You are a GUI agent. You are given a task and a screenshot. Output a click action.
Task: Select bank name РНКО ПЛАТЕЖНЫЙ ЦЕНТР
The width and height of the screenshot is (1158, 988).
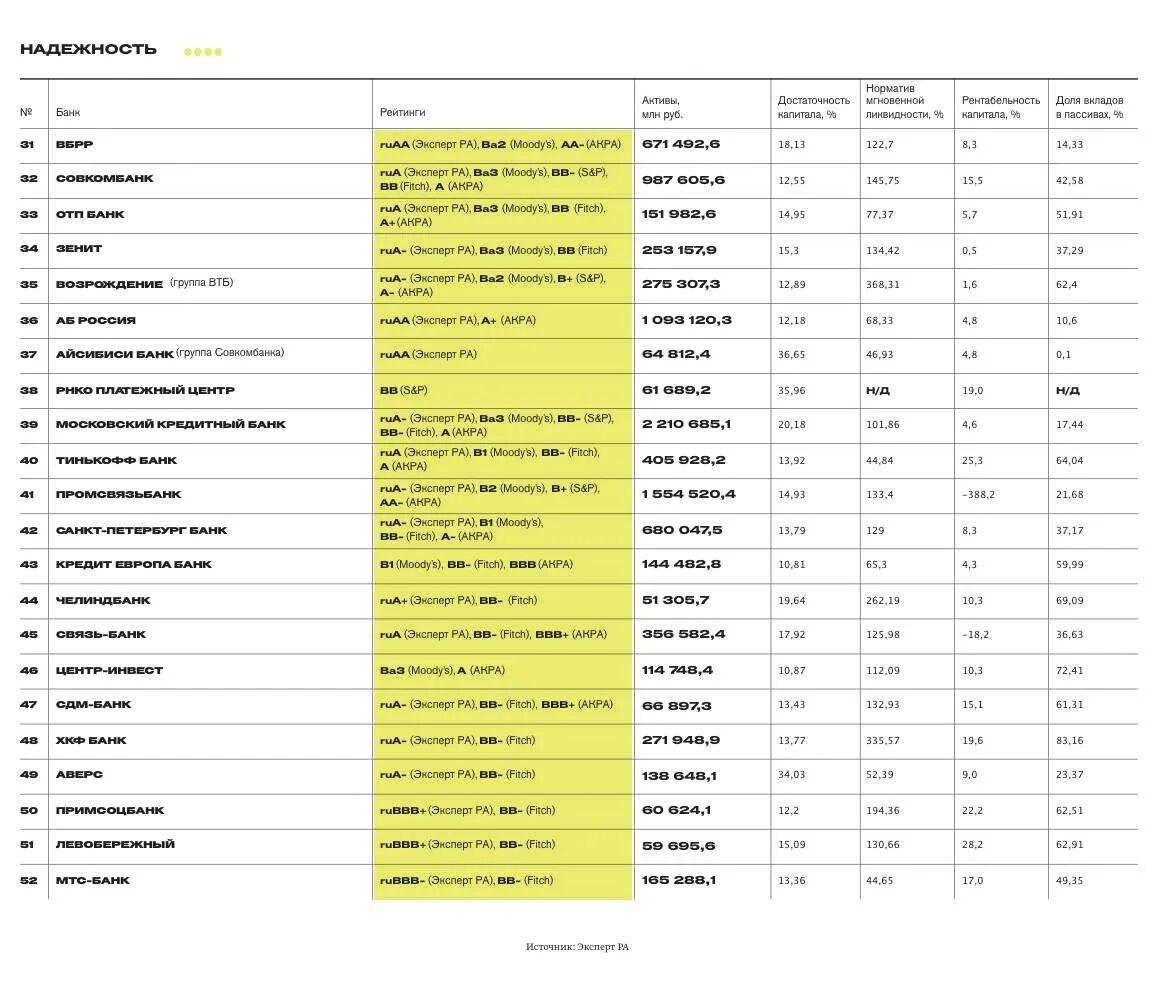pyautogui.click(x=145, y=391)
